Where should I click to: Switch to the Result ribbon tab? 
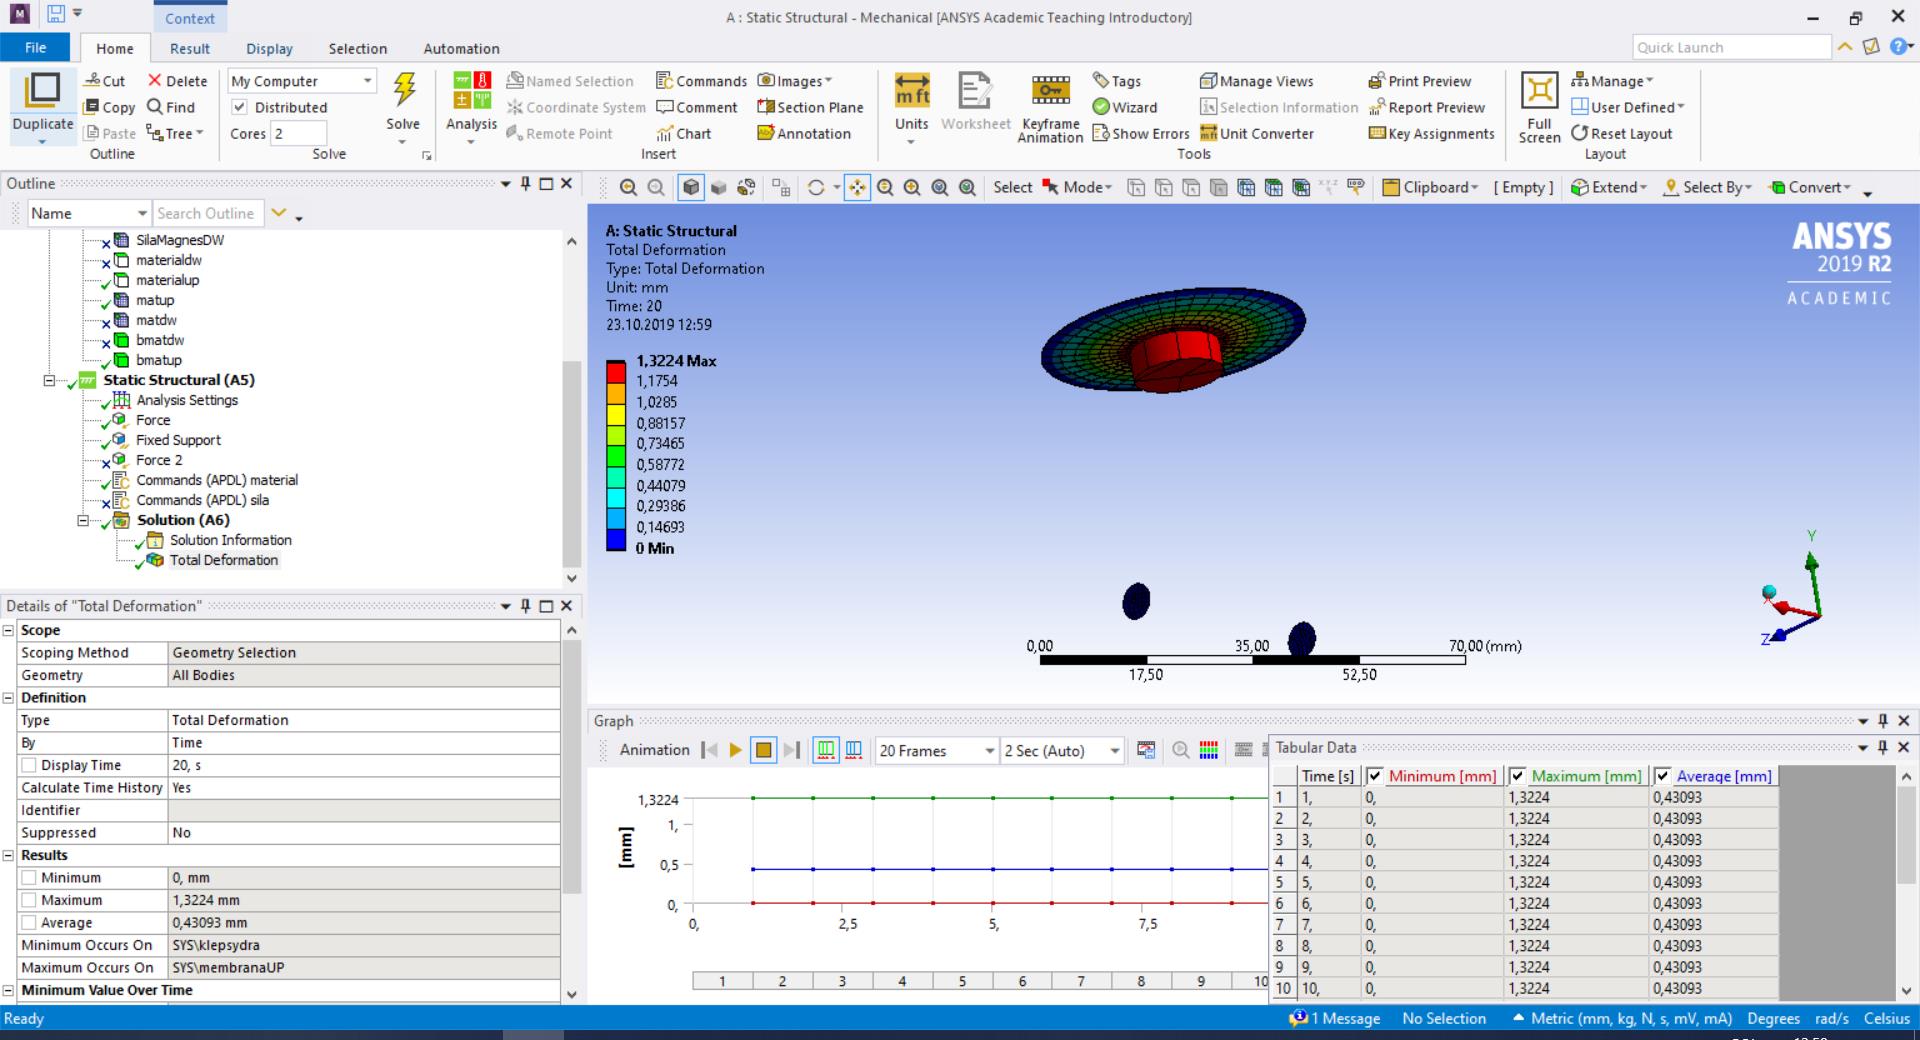click(190, 48)
